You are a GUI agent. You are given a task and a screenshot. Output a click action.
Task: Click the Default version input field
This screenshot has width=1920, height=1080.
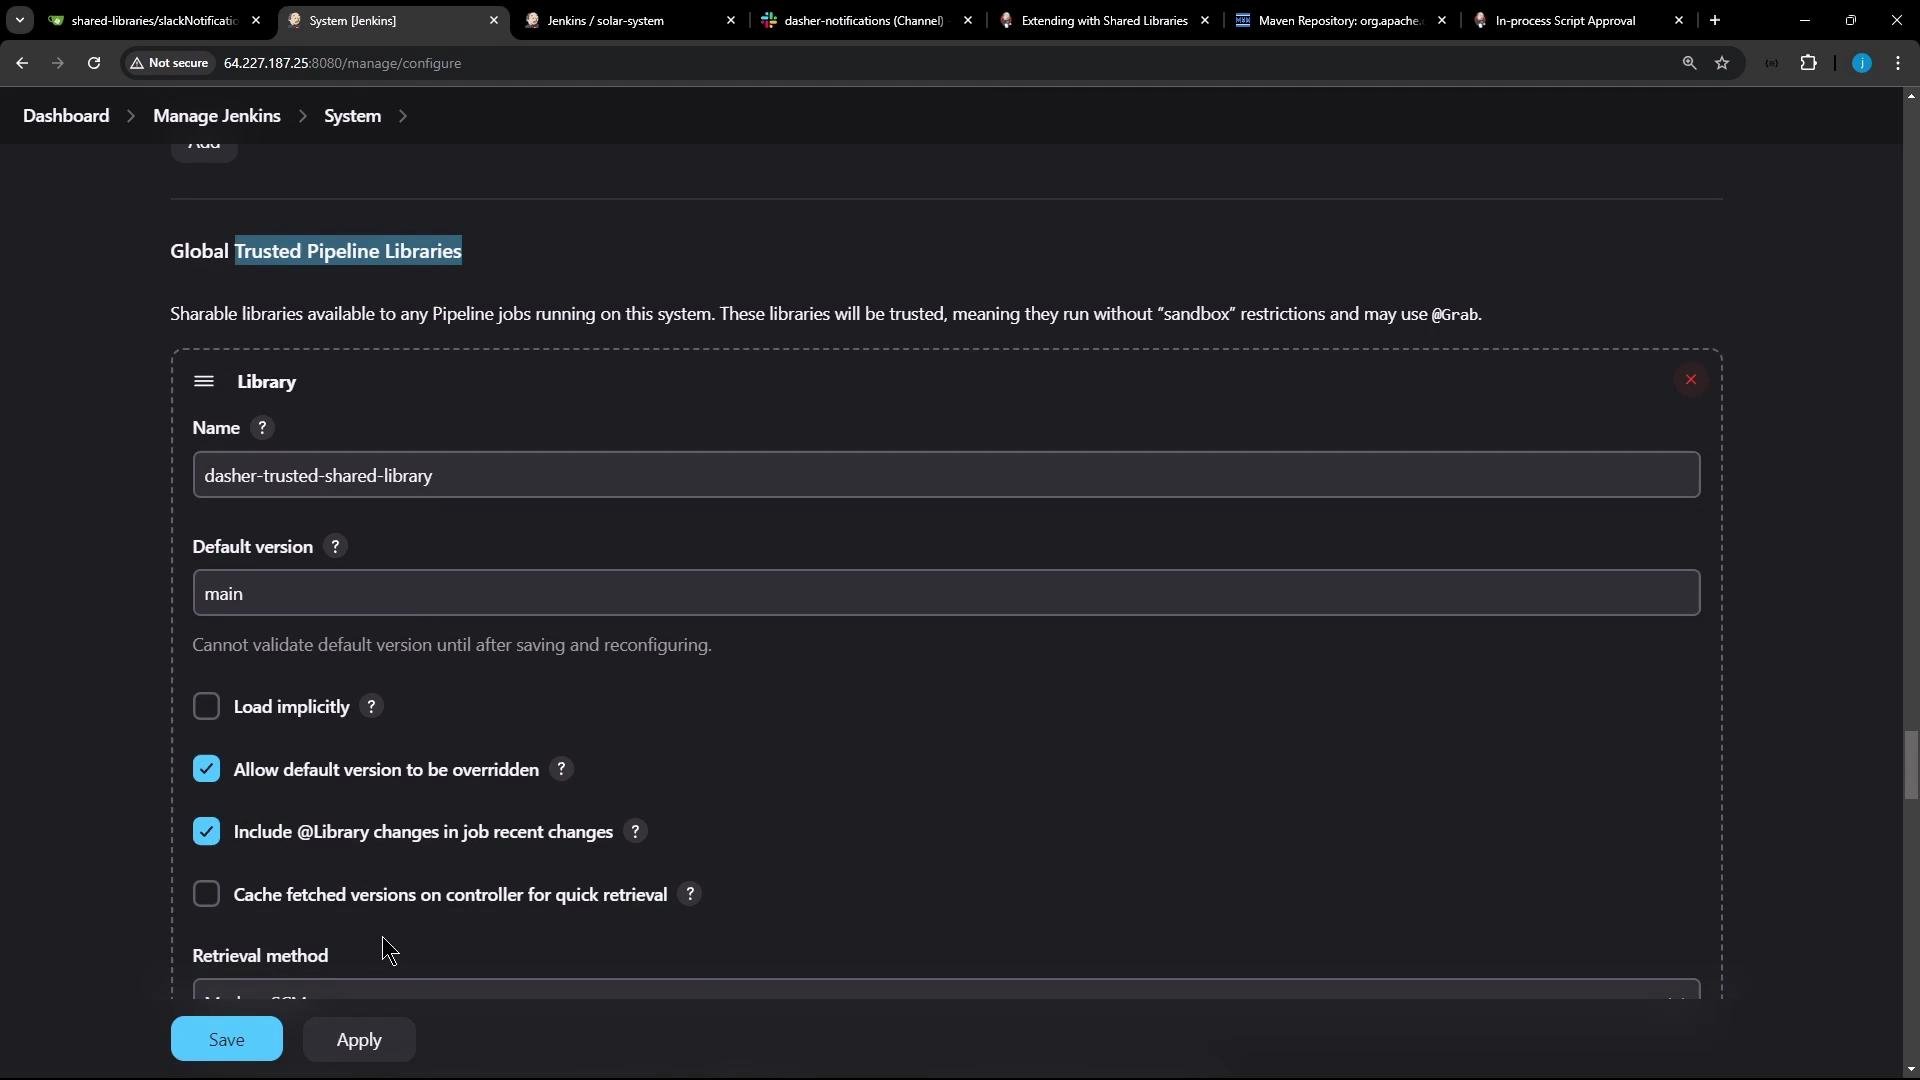(946, 593)
